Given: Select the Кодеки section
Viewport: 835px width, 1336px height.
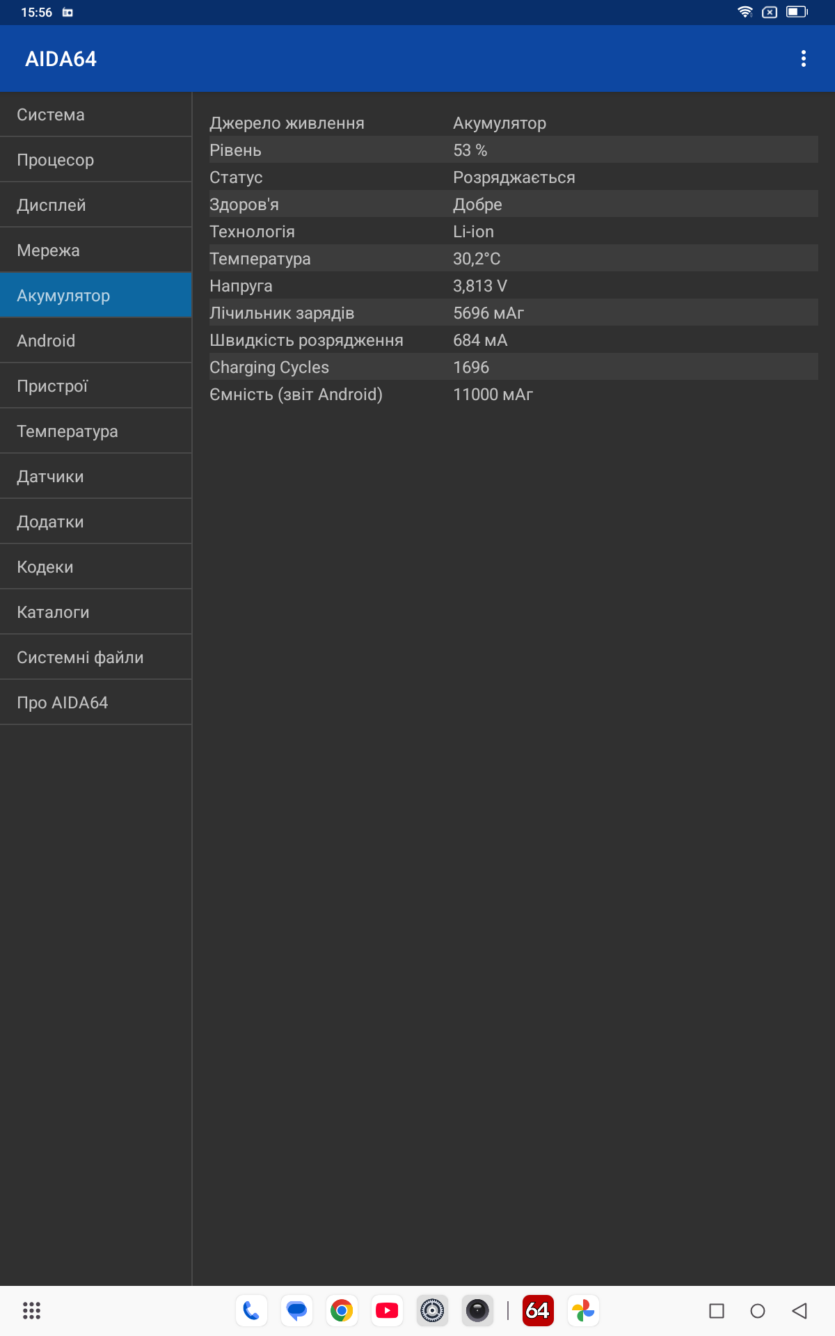Looking at the screenshot, I should coord(96,567).
